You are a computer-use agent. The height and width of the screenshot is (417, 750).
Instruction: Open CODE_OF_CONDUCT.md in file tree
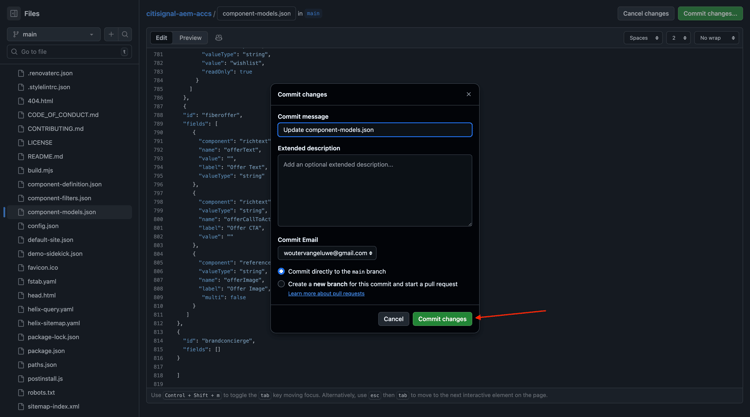click(x=63, y=115)
